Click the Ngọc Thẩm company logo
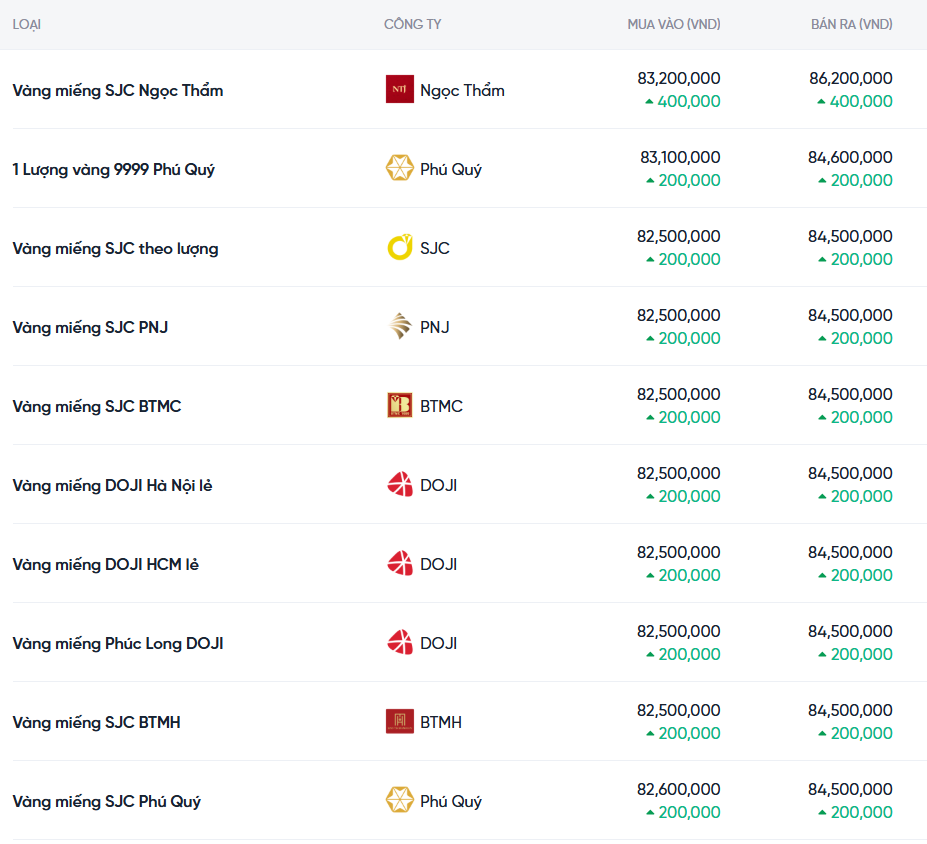This screenshot has height=844, width=927. click(x=399, y=90)
